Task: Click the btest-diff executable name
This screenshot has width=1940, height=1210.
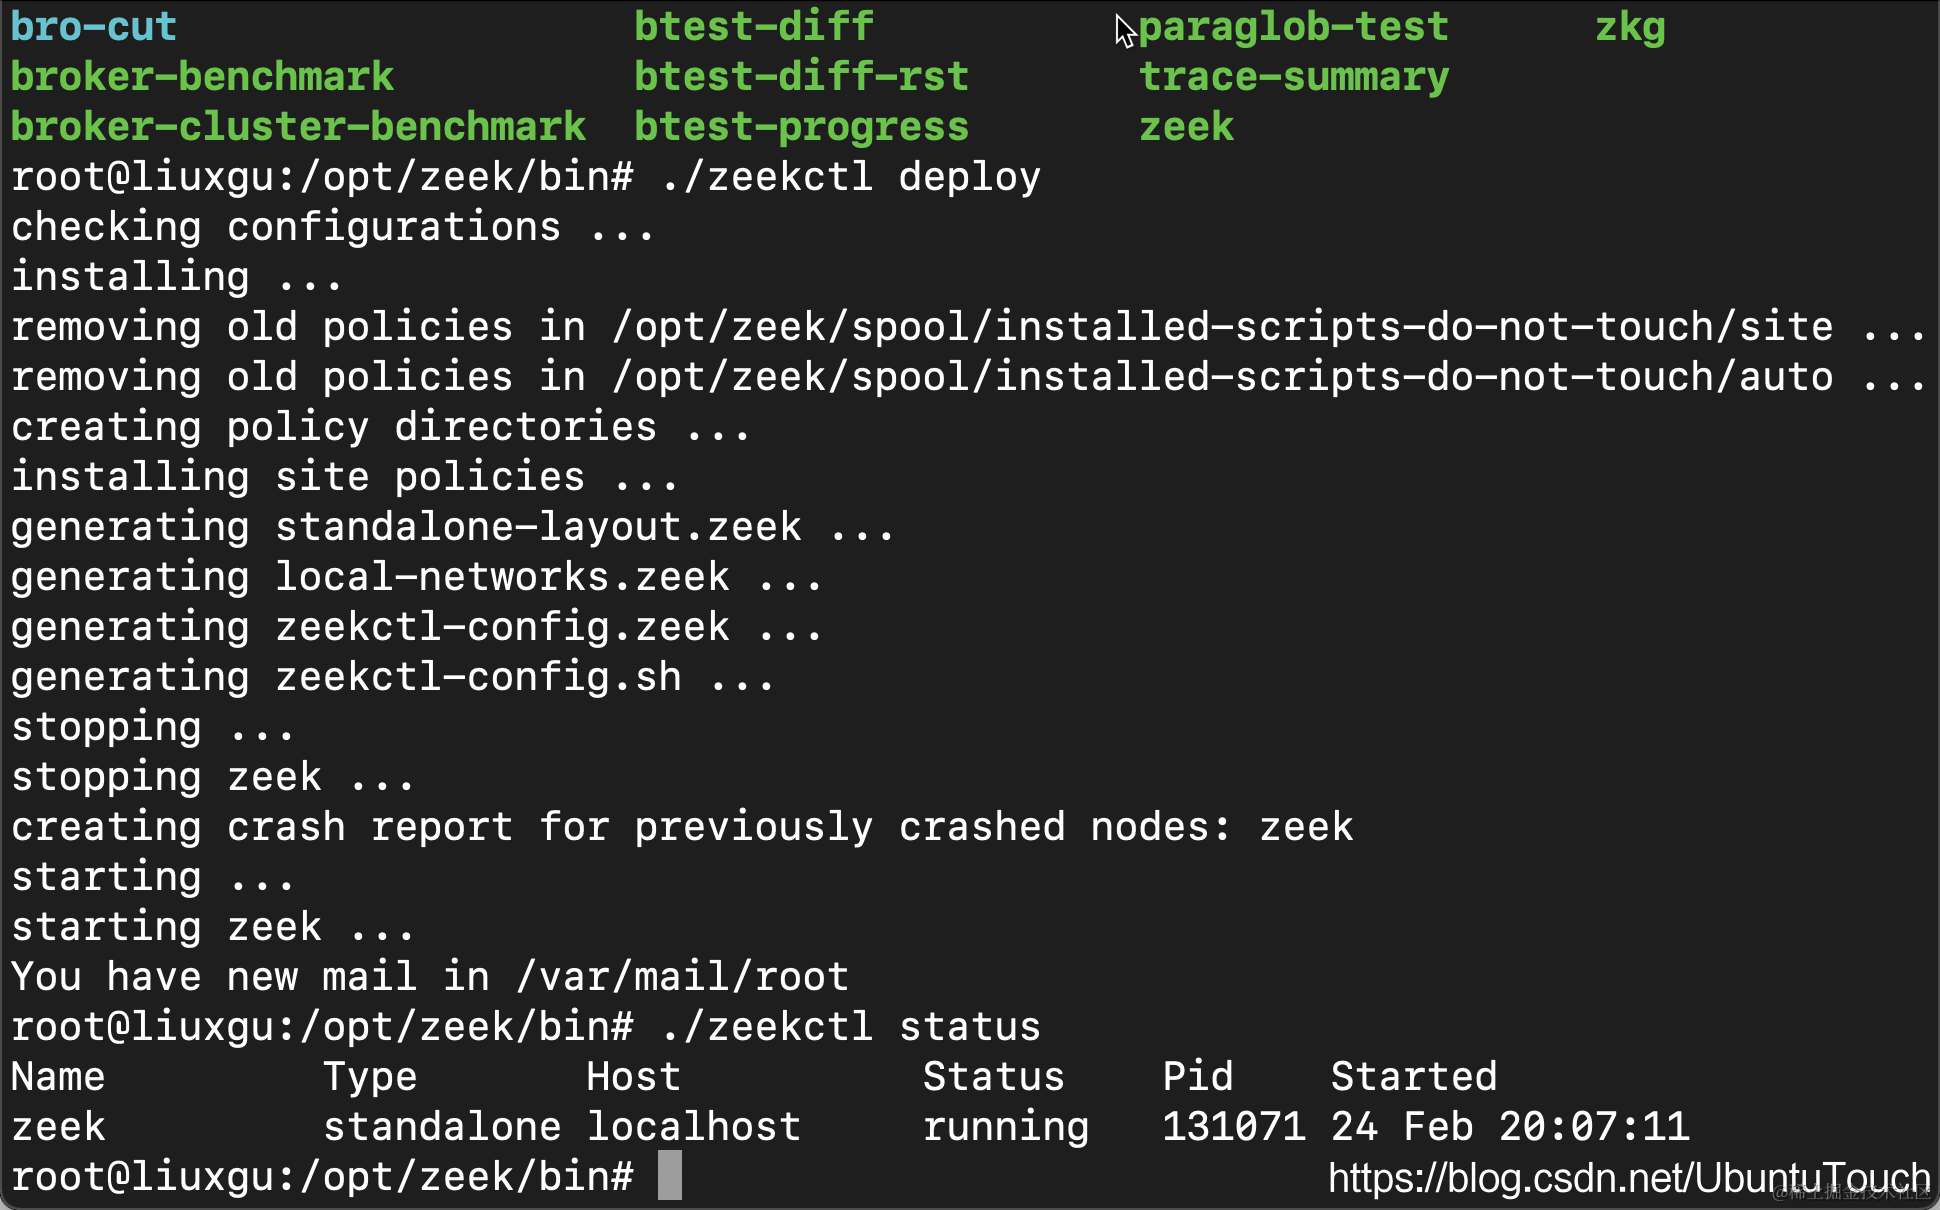Action: (x=754, y=27)
